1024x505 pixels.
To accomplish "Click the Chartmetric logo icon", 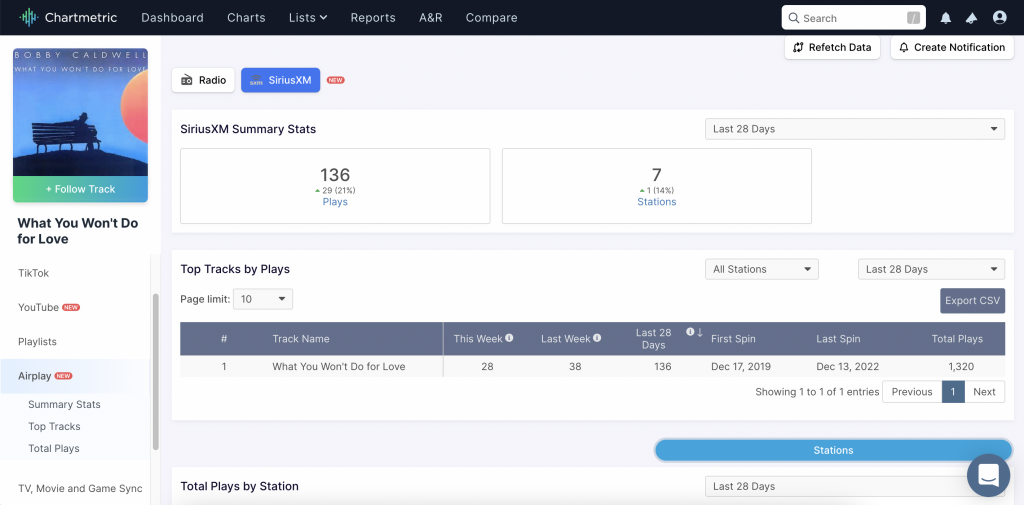I will (x=28, y=18).
